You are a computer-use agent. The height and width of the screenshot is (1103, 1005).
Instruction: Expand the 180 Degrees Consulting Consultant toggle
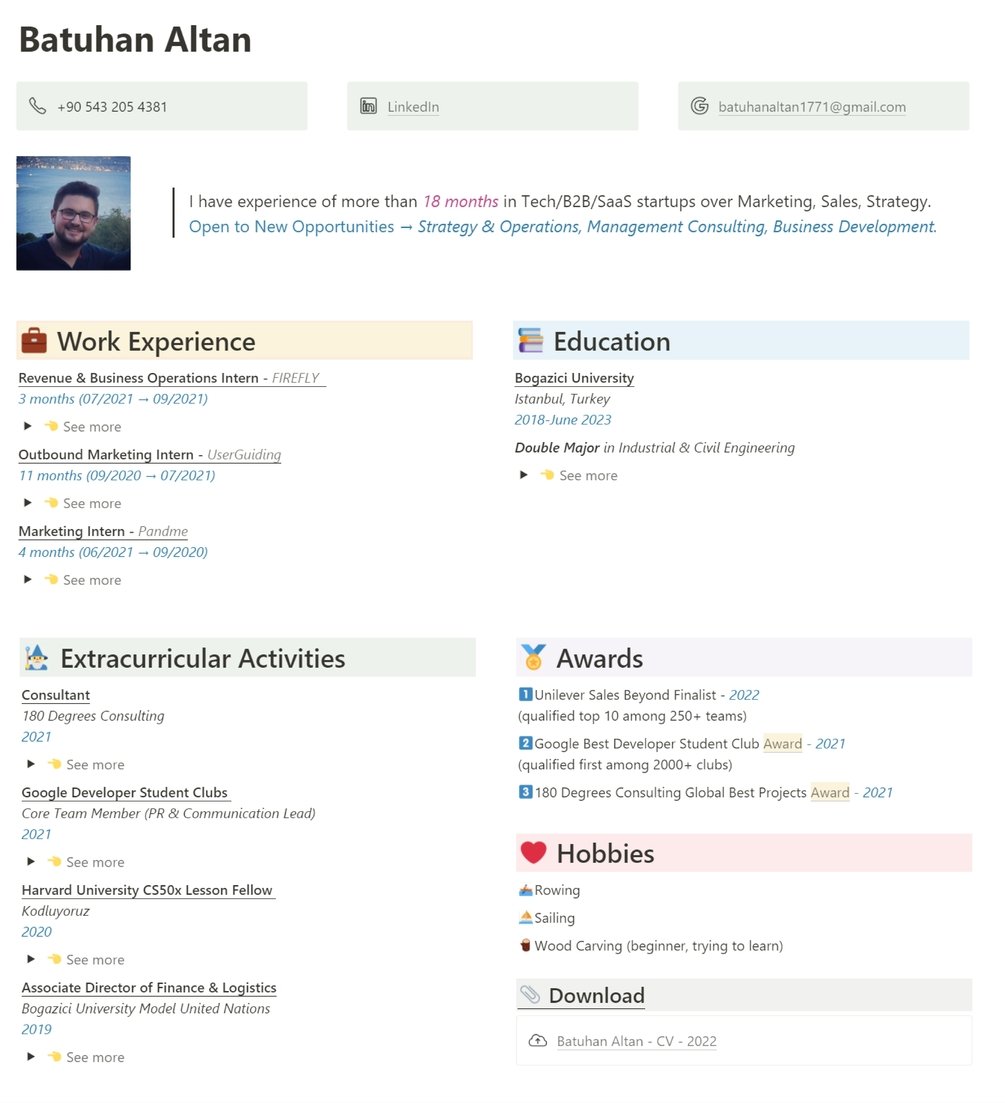pyautogui.click(x=31, y=764)
